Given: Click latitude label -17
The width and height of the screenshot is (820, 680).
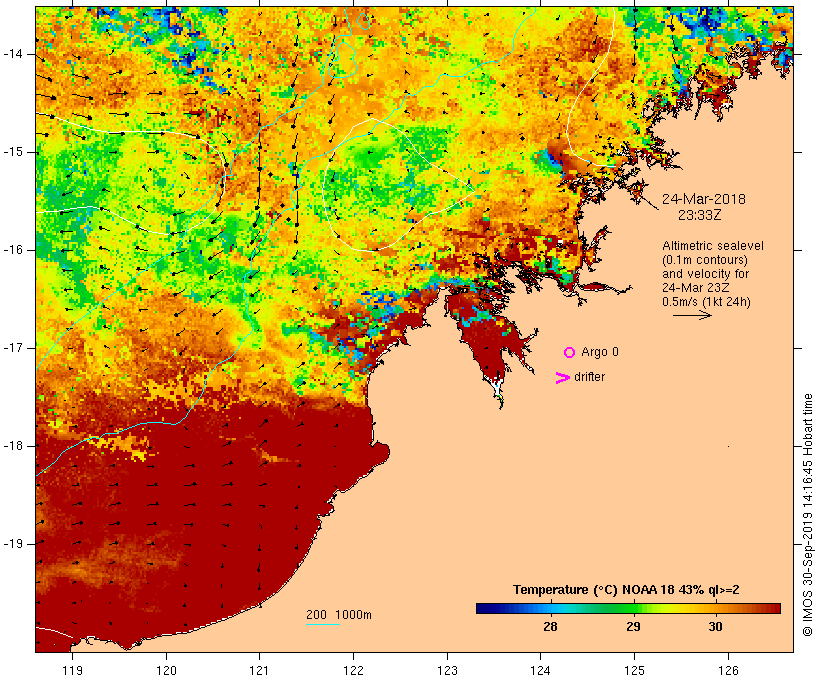Looking at the screenshot, I should (x=13, y=348).
